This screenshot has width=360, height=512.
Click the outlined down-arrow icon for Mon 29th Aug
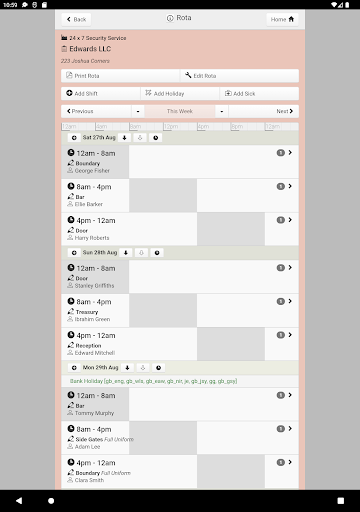click(143, 368)
